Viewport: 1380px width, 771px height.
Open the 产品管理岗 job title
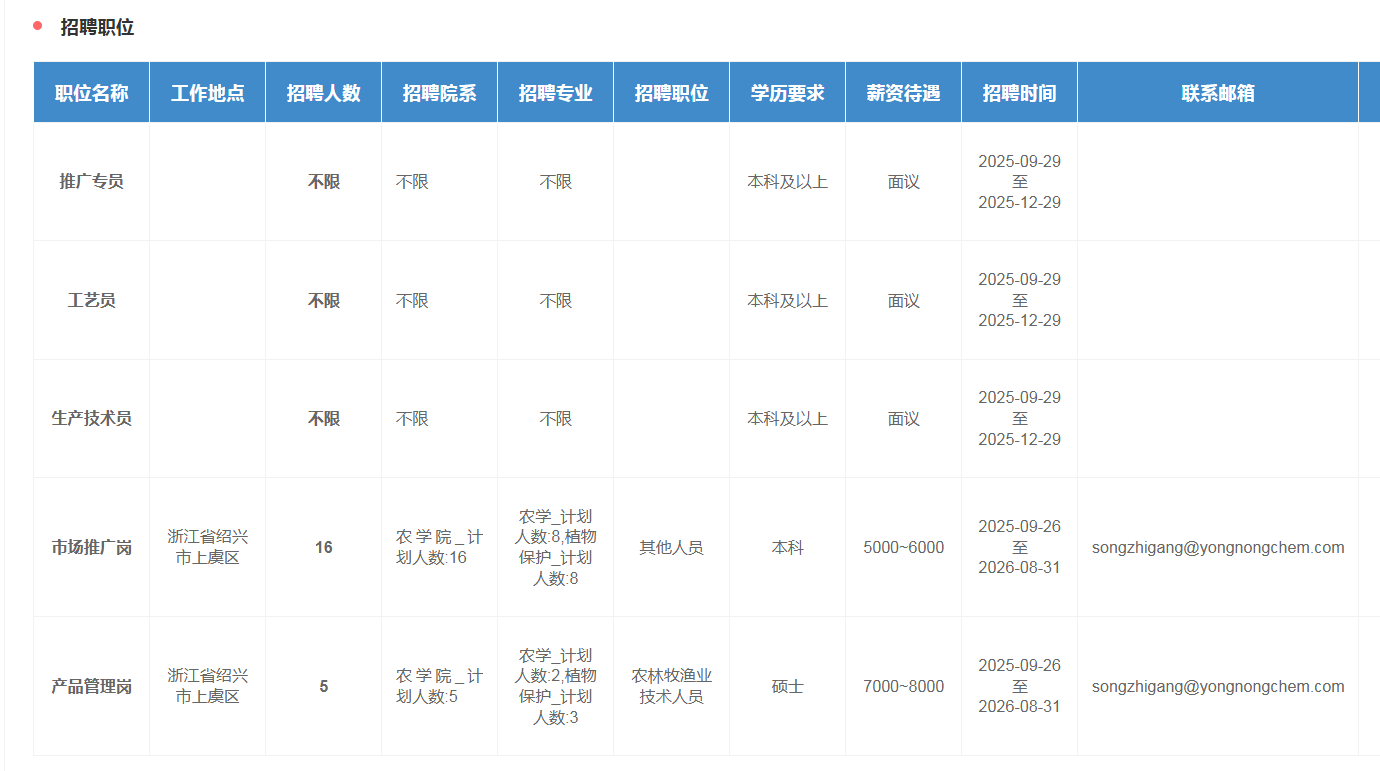91,686
